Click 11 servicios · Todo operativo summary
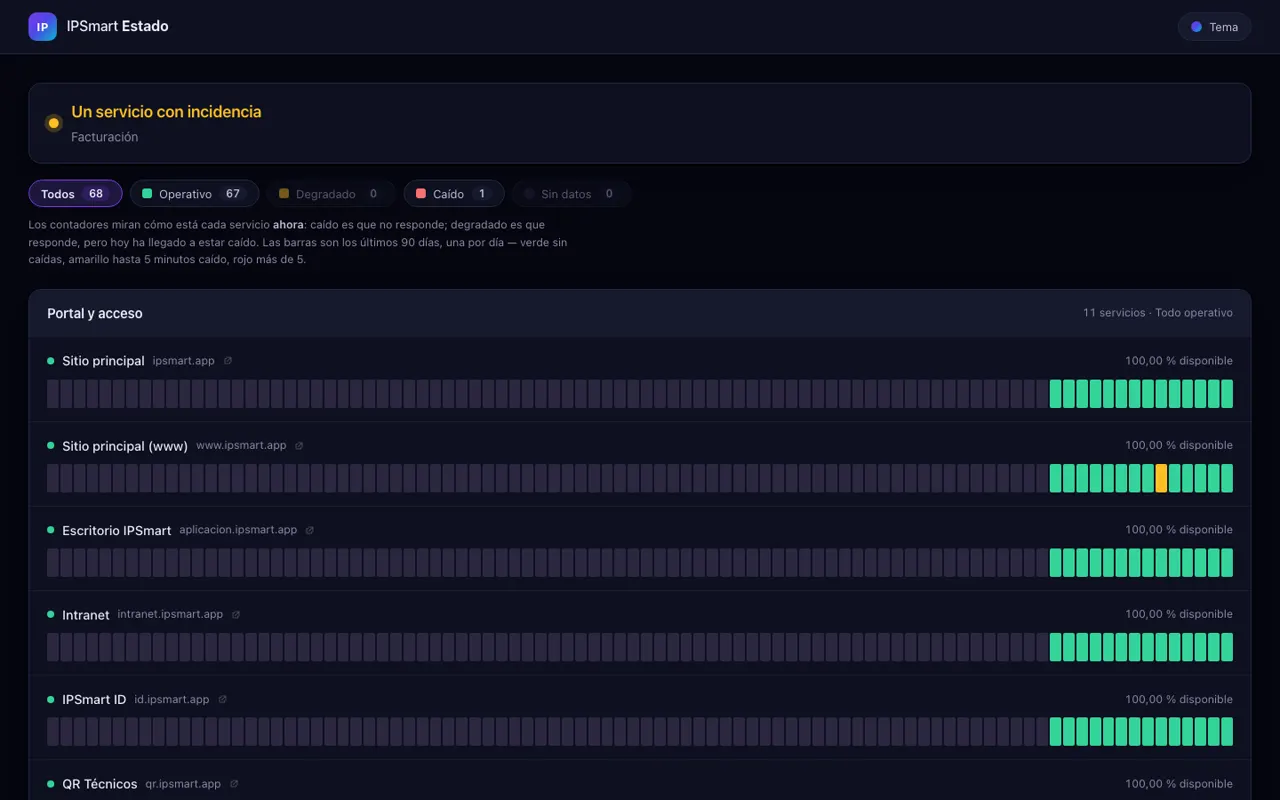 1158,313
